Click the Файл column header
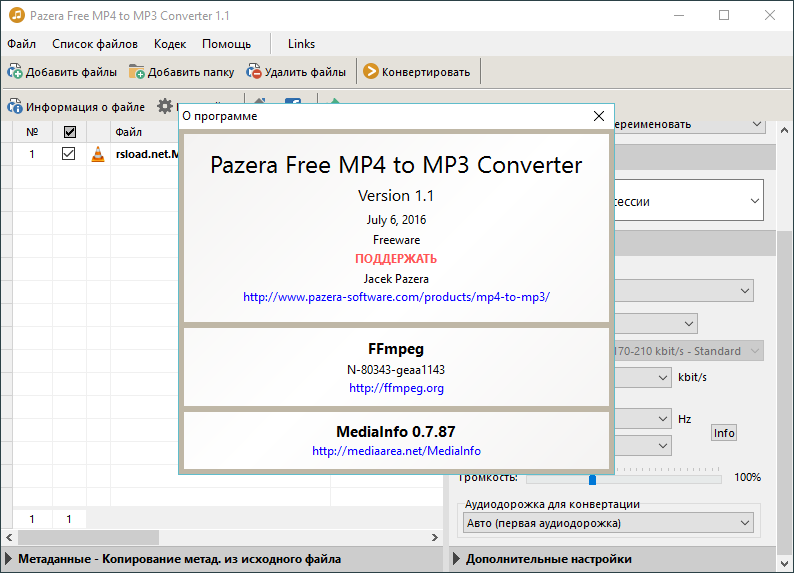Screen dimensions: 794x573 pyautogui.click(x=128, y=132)
